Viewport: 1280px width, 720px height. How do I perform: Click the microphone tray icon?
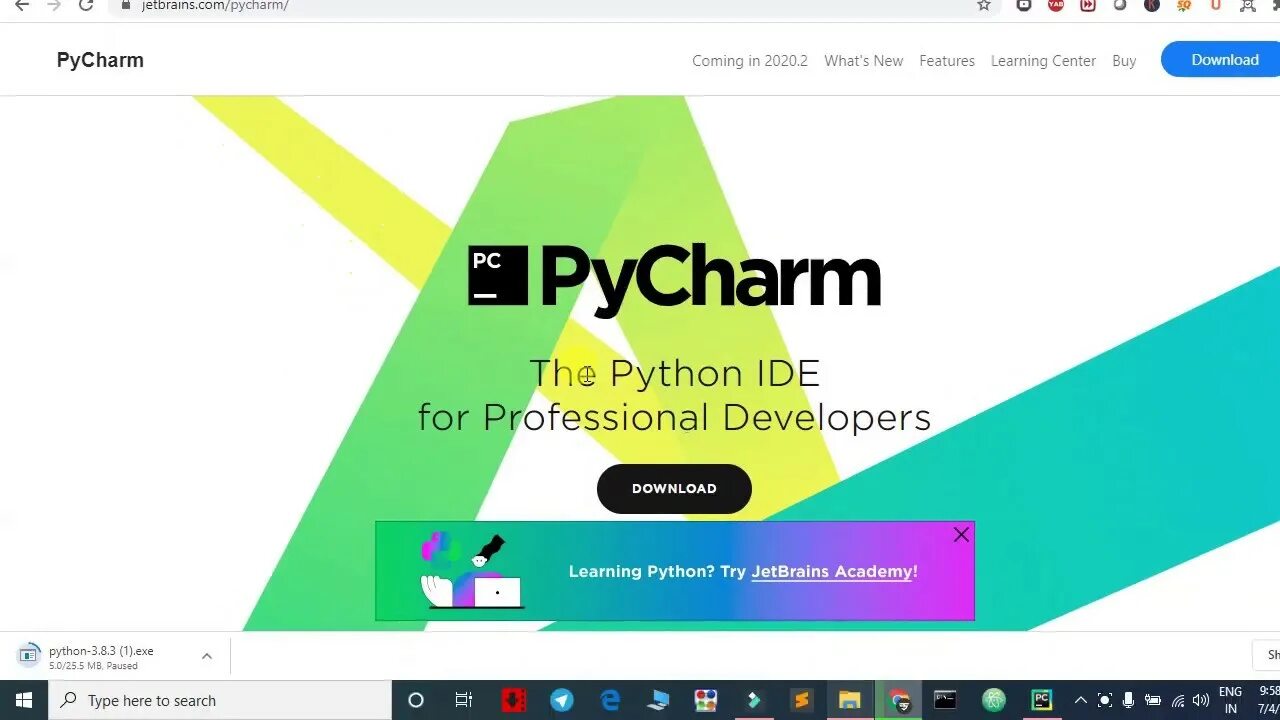point(1128,700)
